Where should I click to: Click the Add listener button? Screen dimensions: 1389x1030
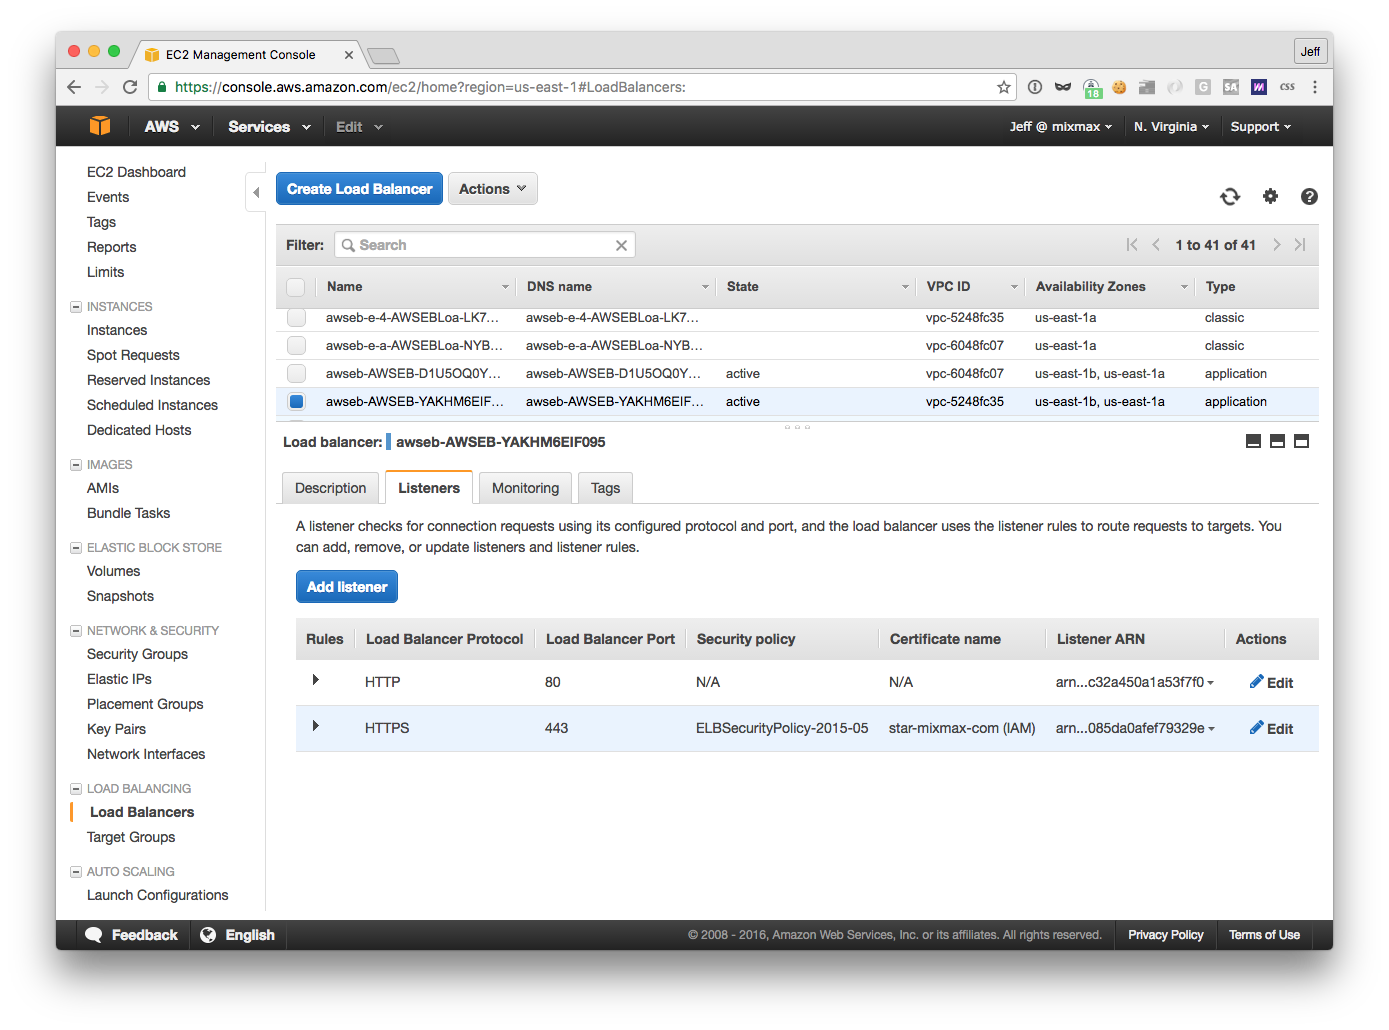pos(347,587)
